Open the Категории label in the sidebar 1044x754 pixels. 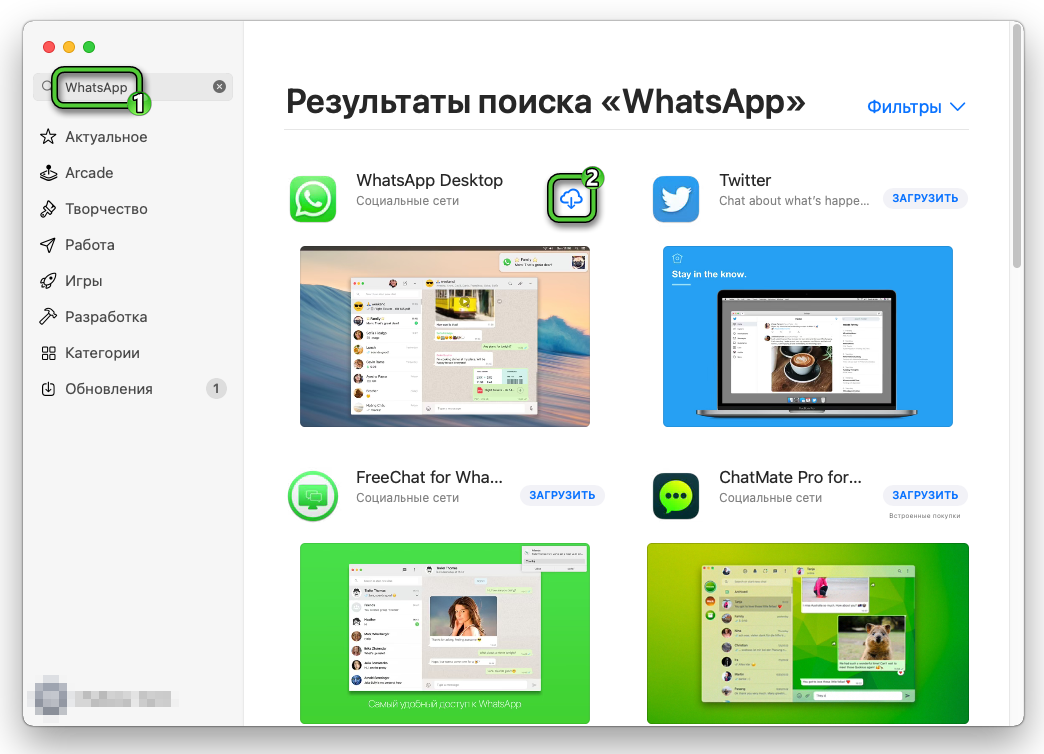(103, 352)
